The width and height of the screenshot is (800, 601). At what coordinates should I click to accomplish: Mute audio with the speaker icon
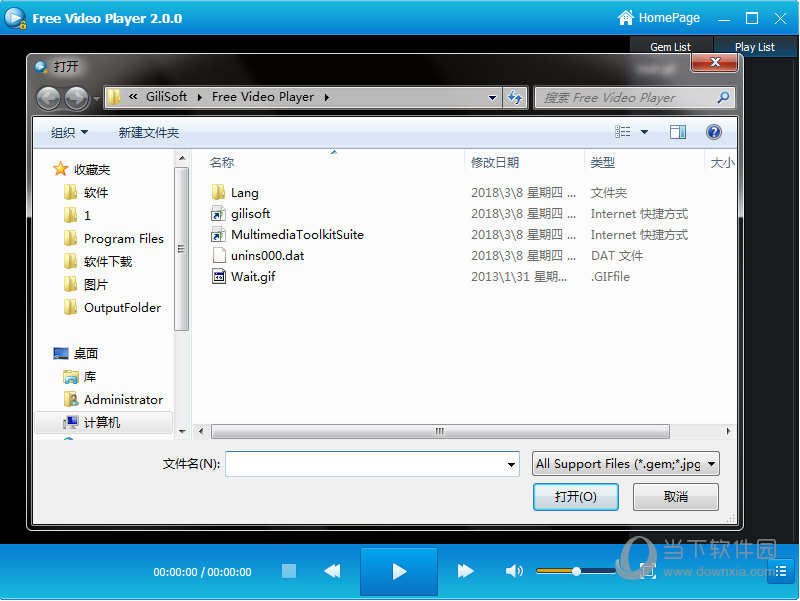coord(514,571)
